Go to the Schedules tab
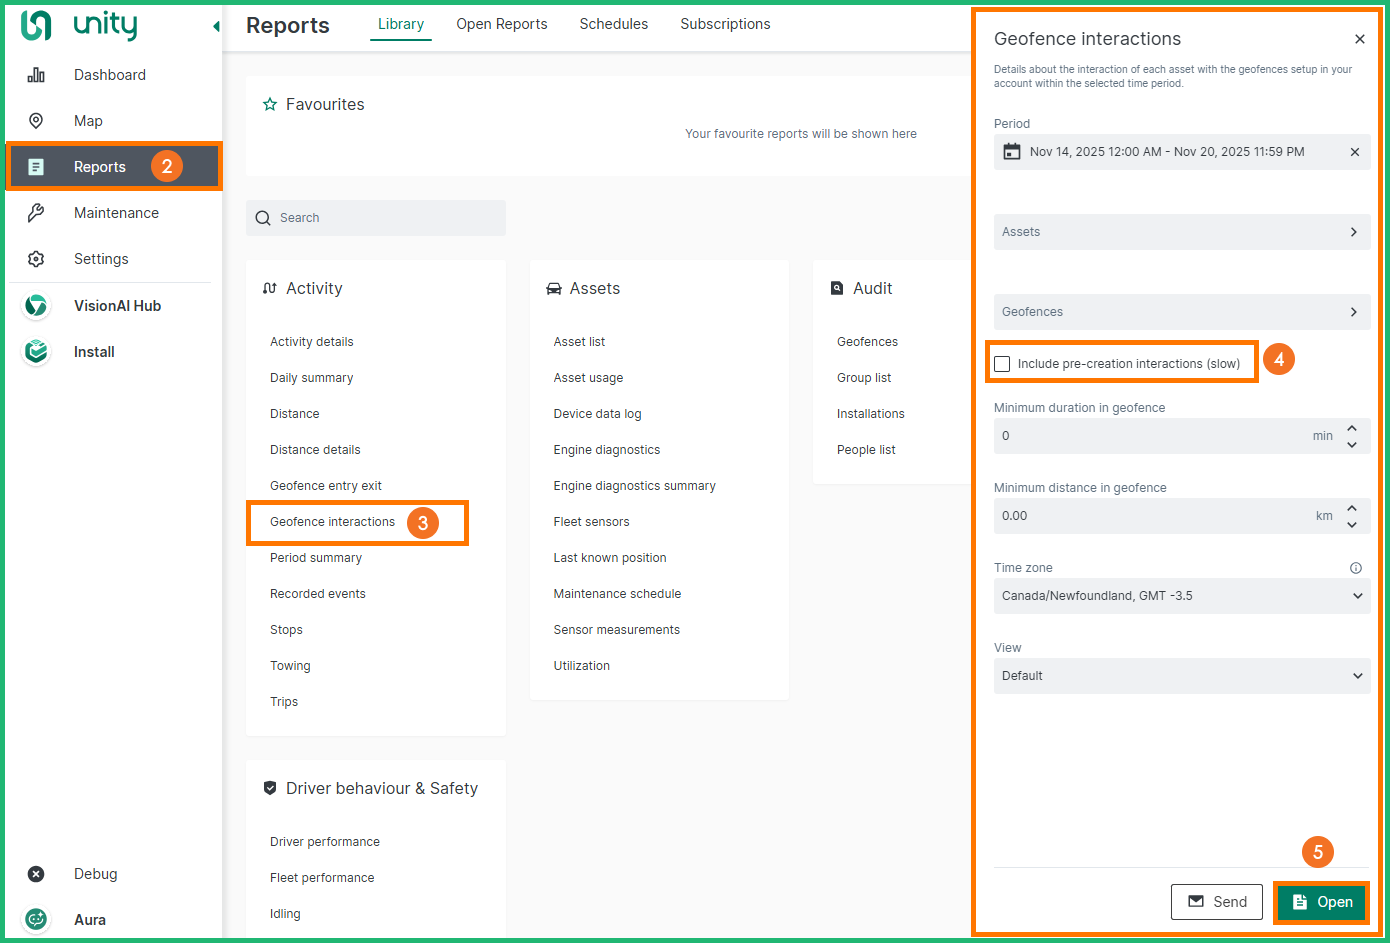 point(613,24)
